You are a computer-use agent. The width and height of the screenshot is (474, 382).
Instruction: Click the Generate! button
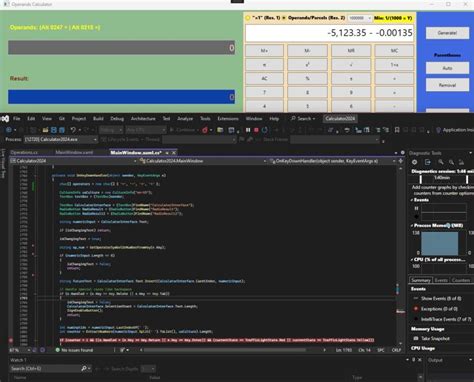click(x=447, y=33)
